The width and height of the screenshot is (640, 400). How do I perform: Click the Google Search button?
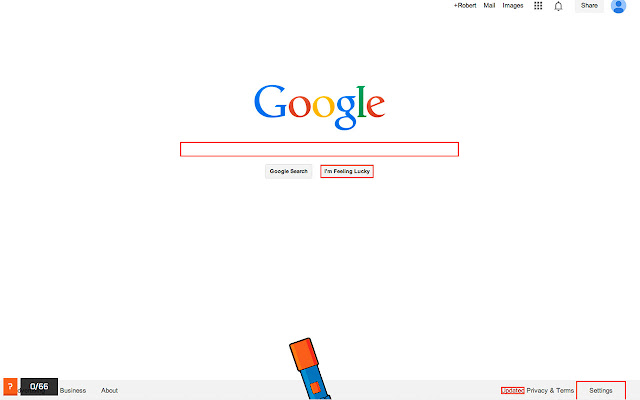pyautogui.click(x=289, y=171)
